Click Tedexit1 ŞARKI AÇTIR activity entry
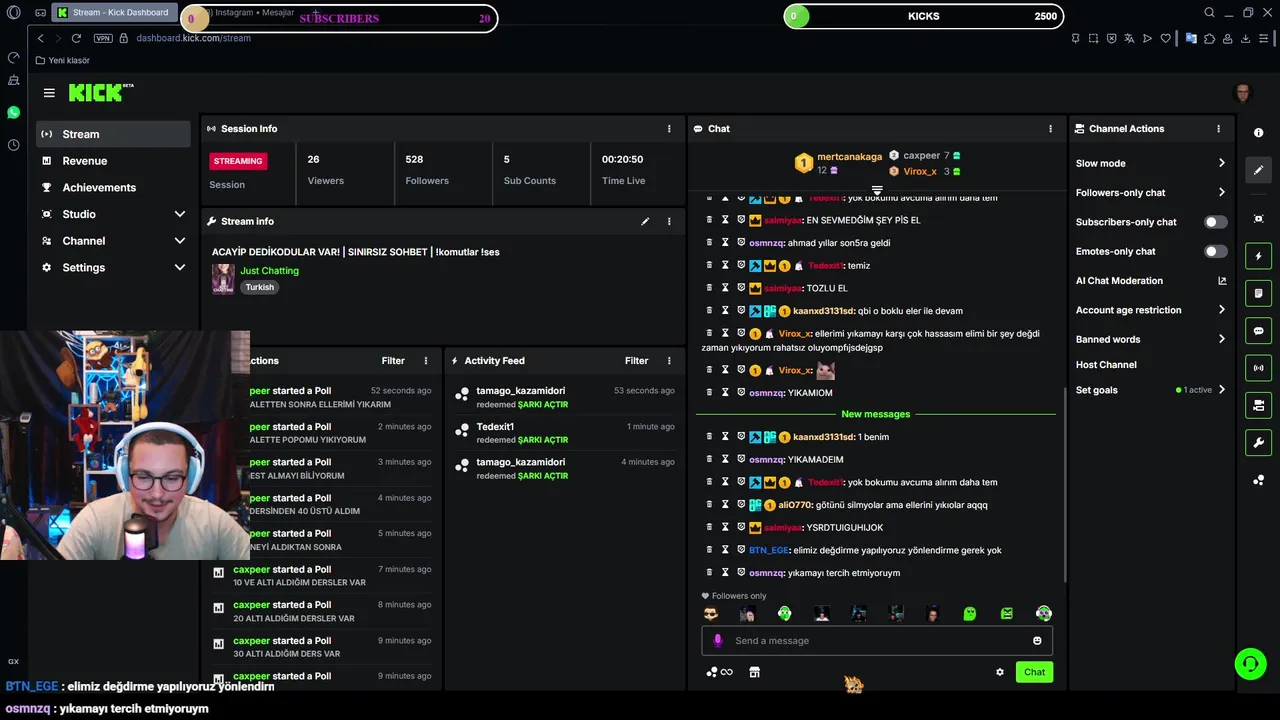1280x720 pixels. coord(564,433)
